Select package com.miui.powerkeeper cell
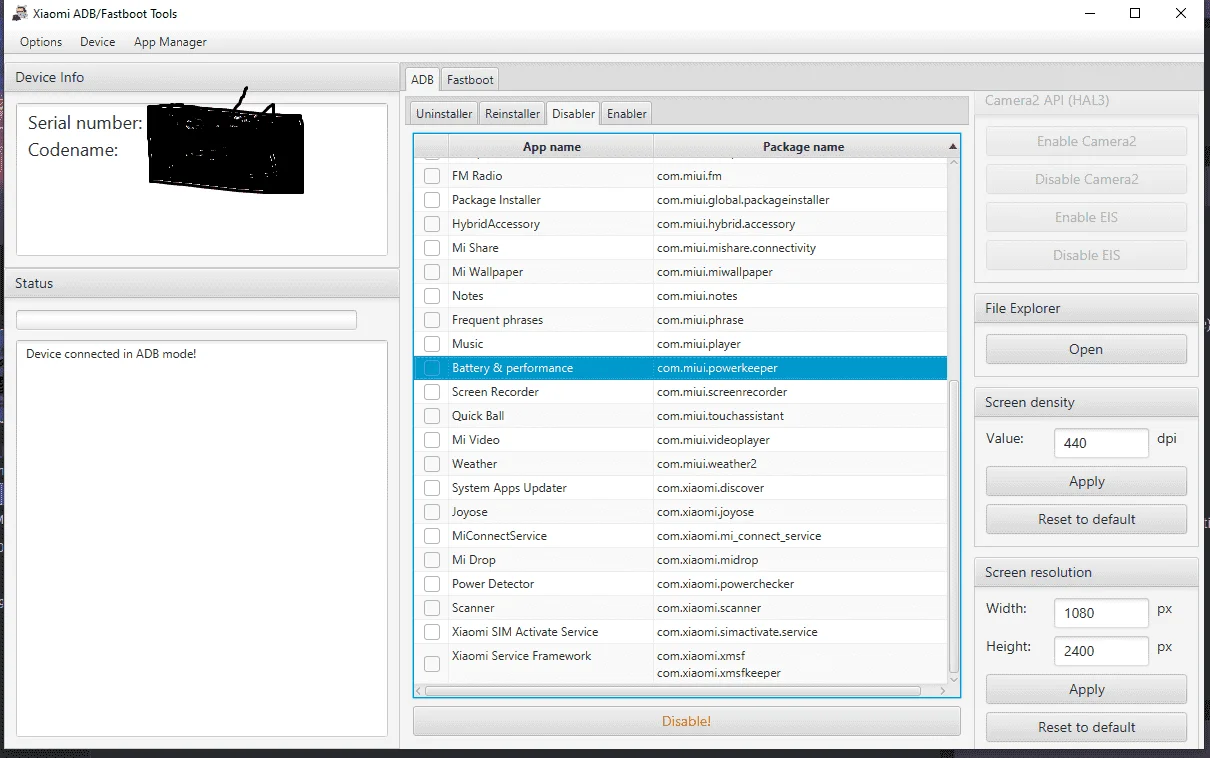 click(800, 368)
